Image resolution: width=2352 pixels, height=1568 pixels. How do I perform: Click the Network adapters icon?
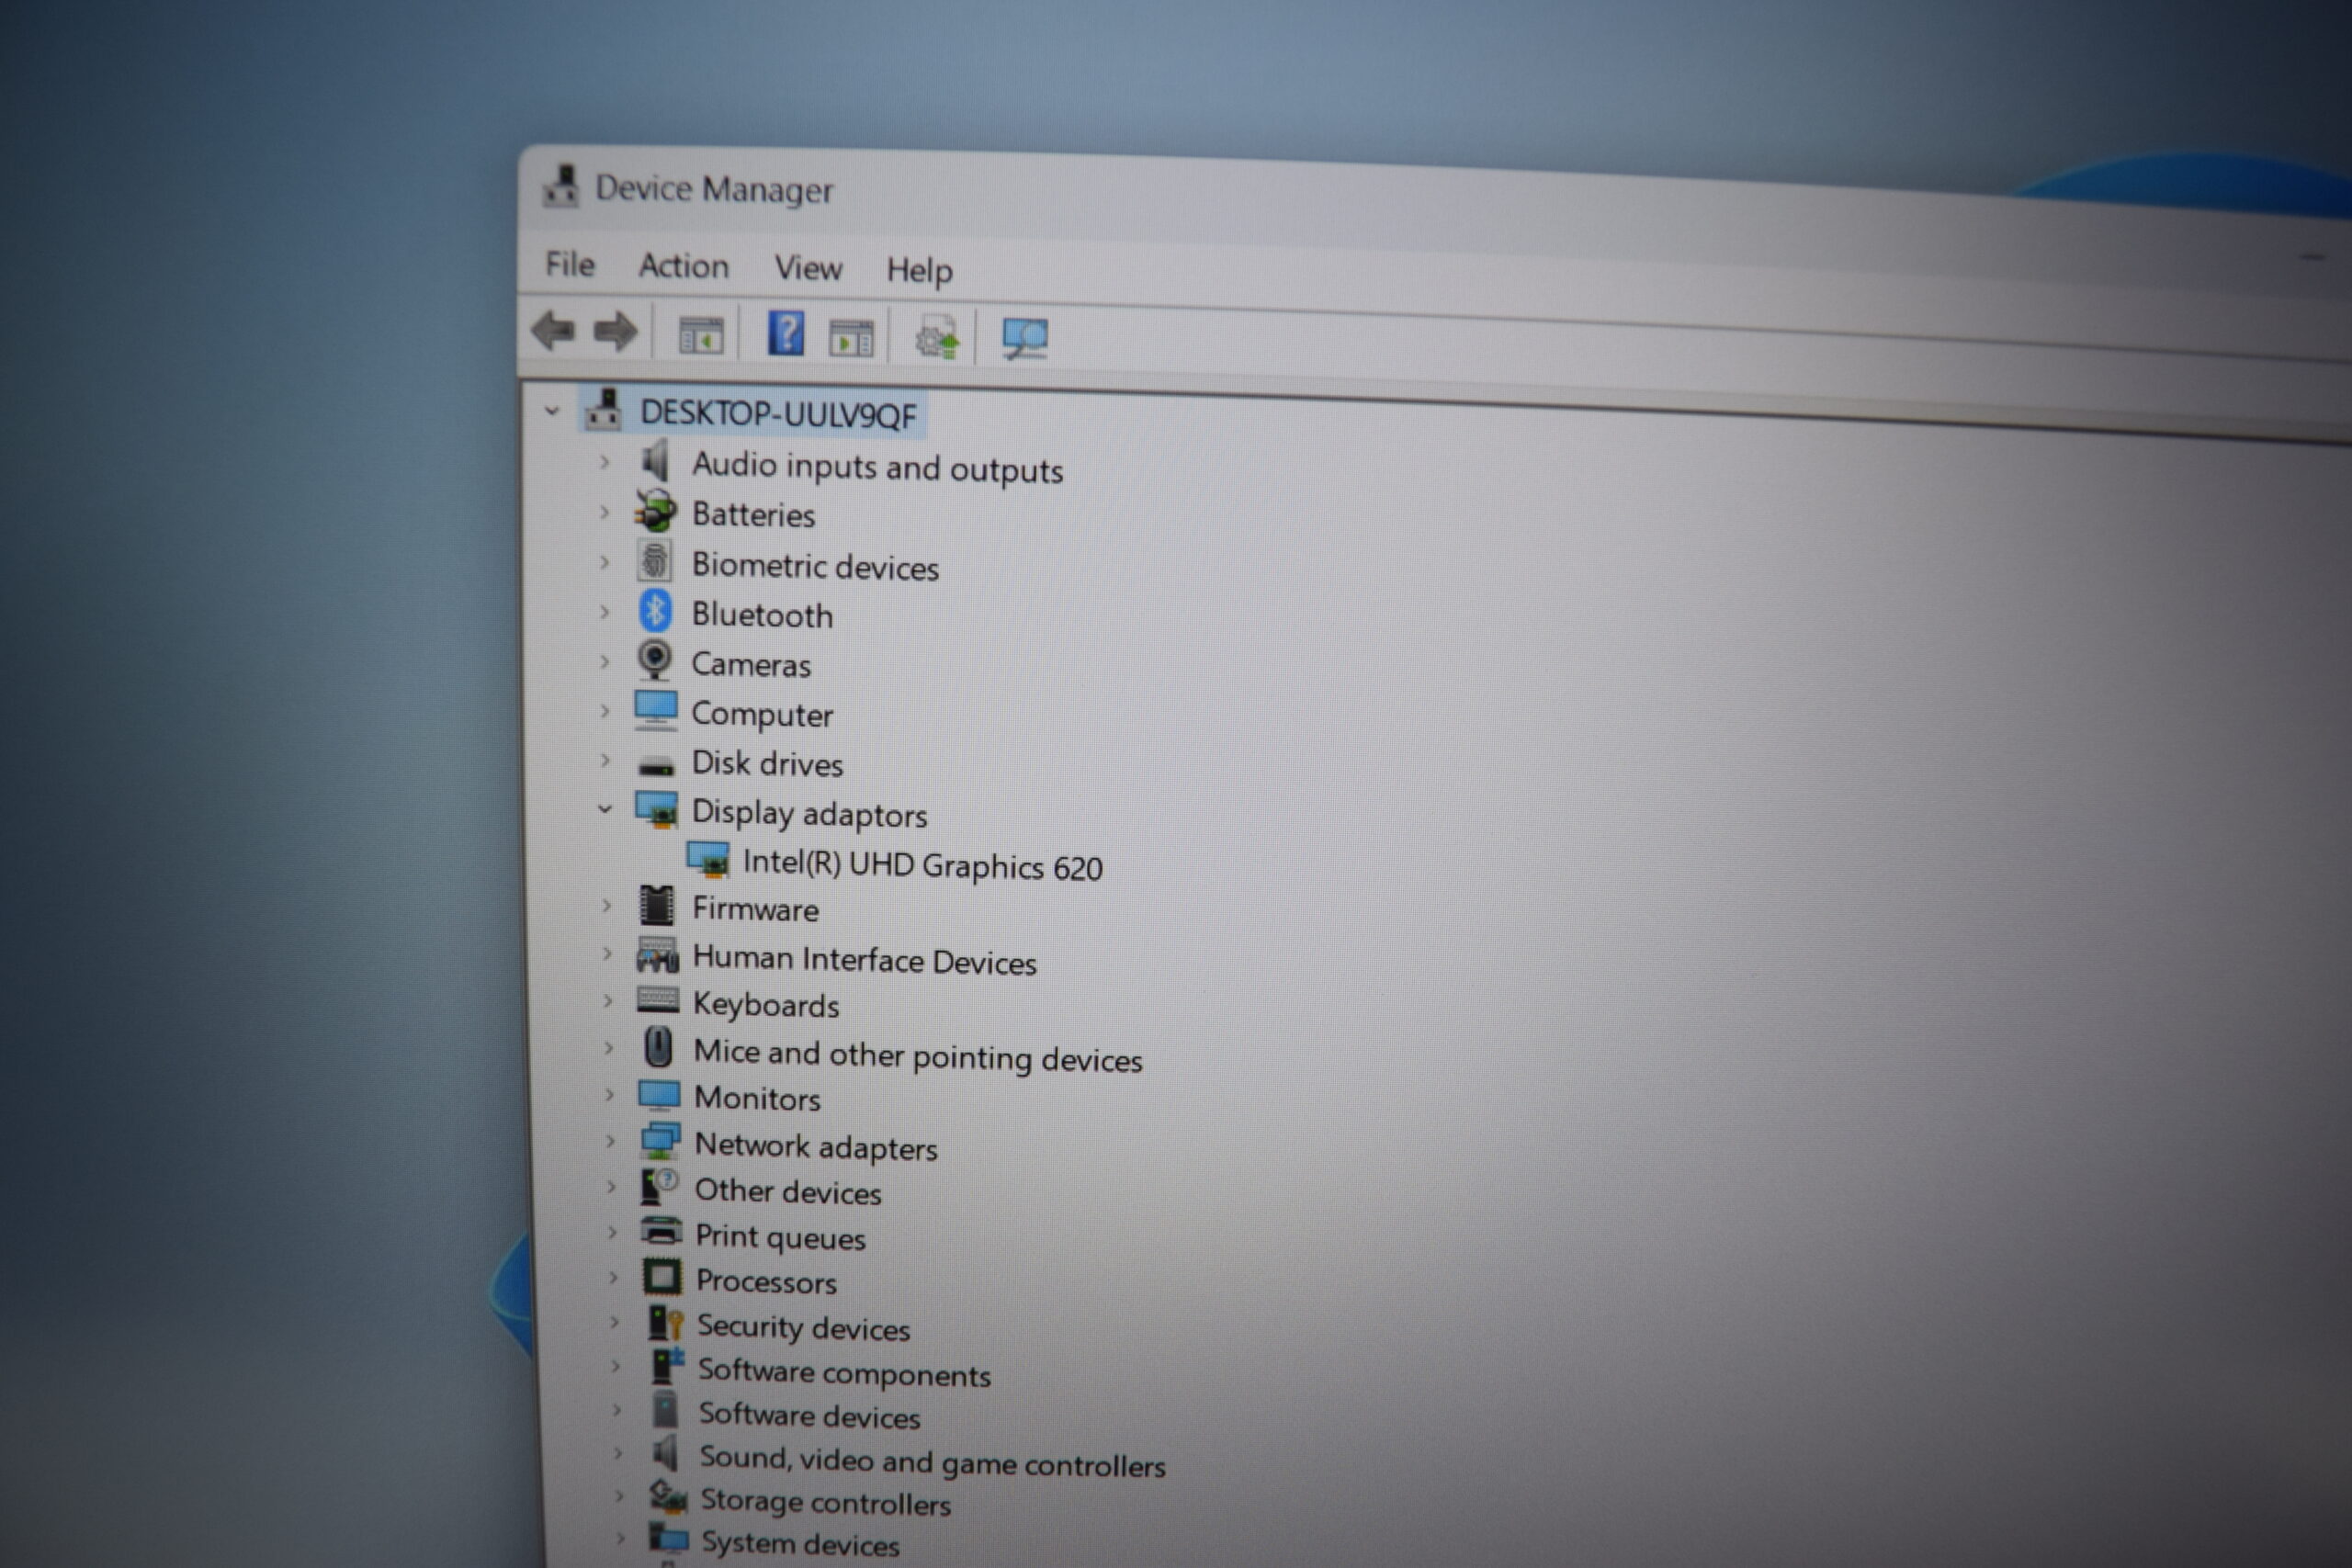pyautogui.click(x=660, y=1141)
